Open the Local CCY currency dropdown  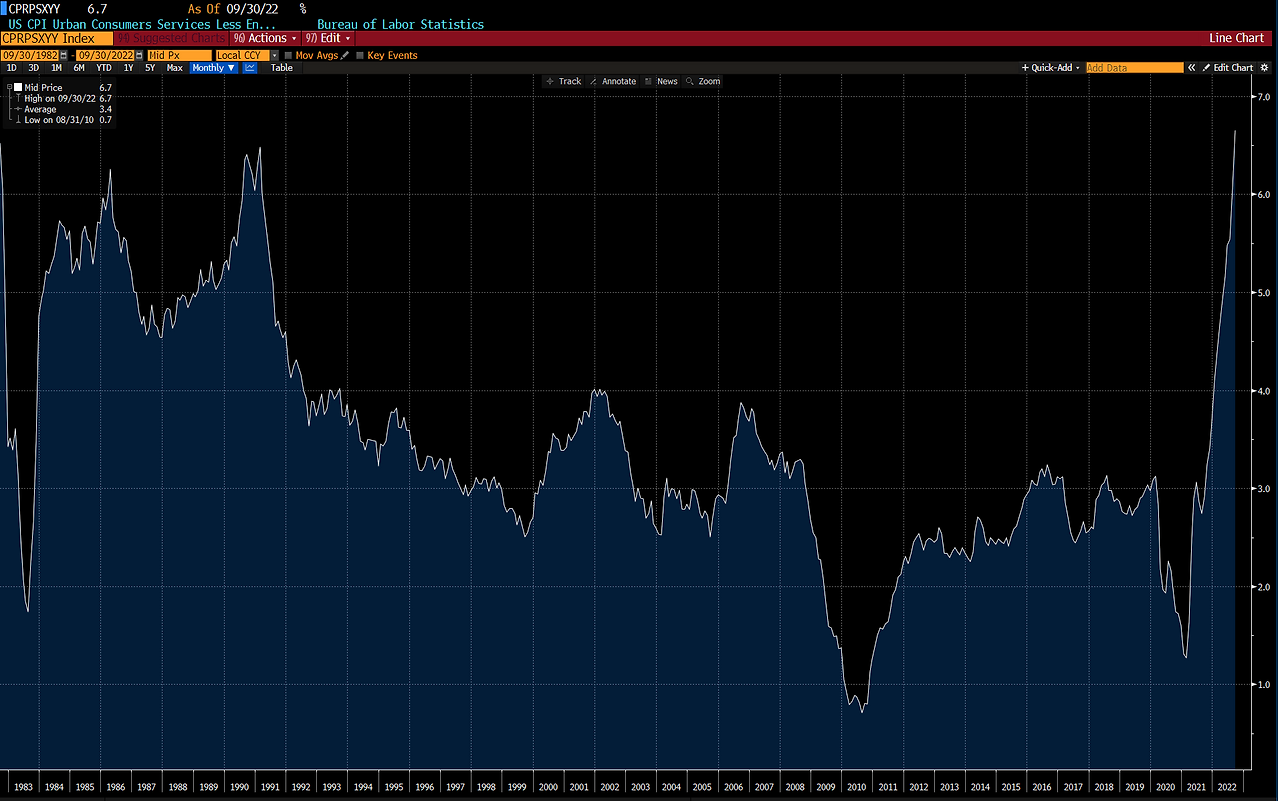pyautogui.click(x=274, y=55)
